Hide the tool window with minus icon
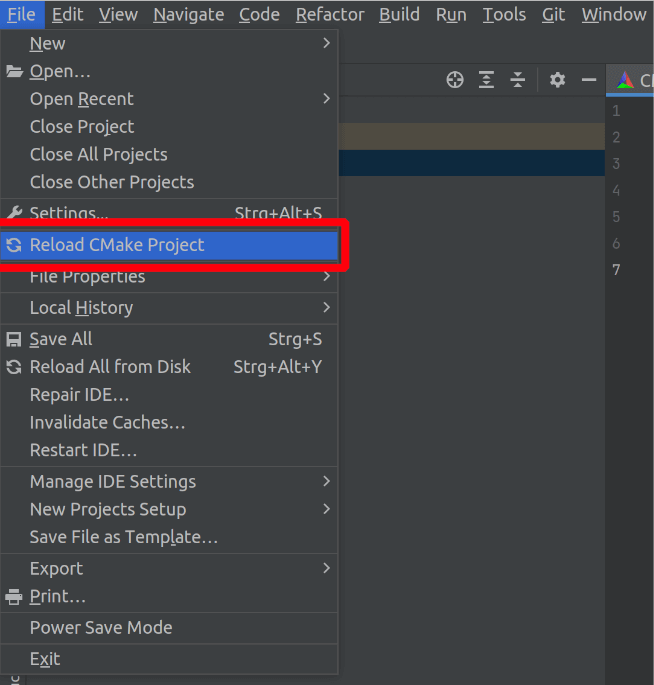The image size is (654, 685). (x=589, y=80)
